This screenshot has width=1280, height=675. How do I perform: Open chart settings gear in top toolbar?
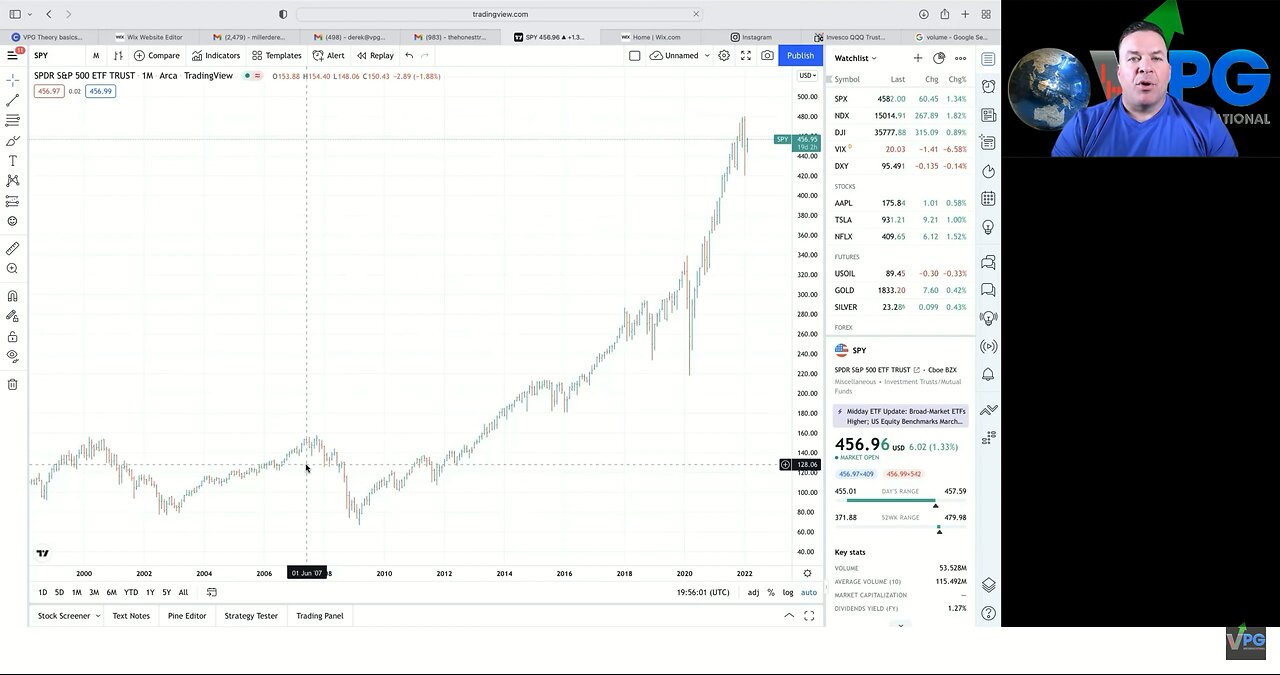click(x=724, y=56)
